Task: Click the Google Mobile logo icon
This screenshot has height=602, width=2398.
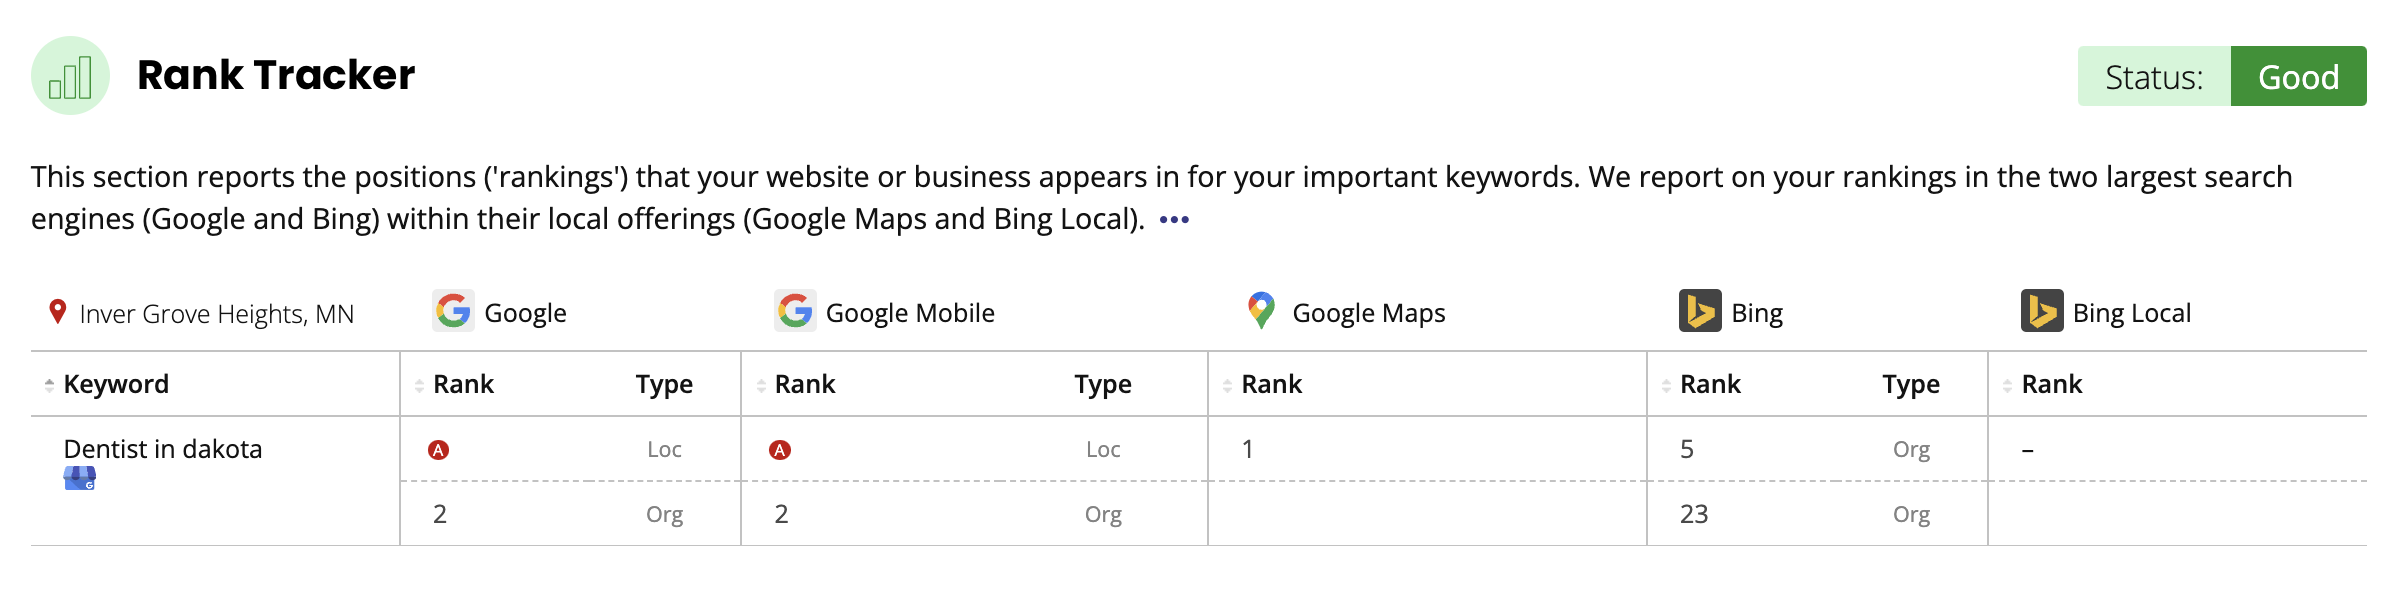Action: click(x=795, y=311)
